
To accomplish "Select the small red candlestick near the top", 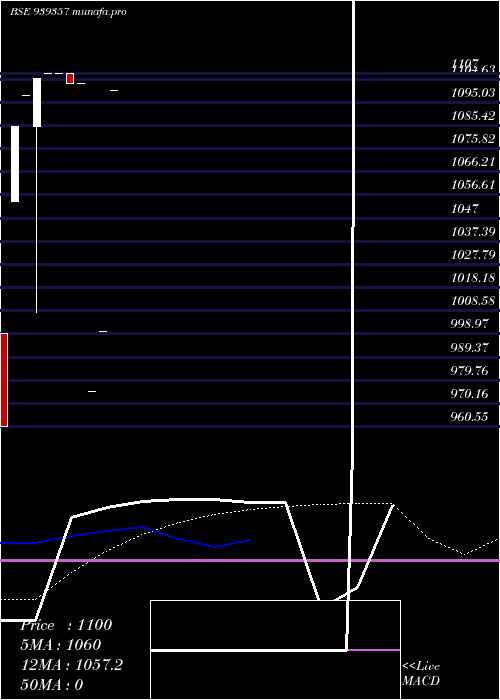I will point(70,78).
